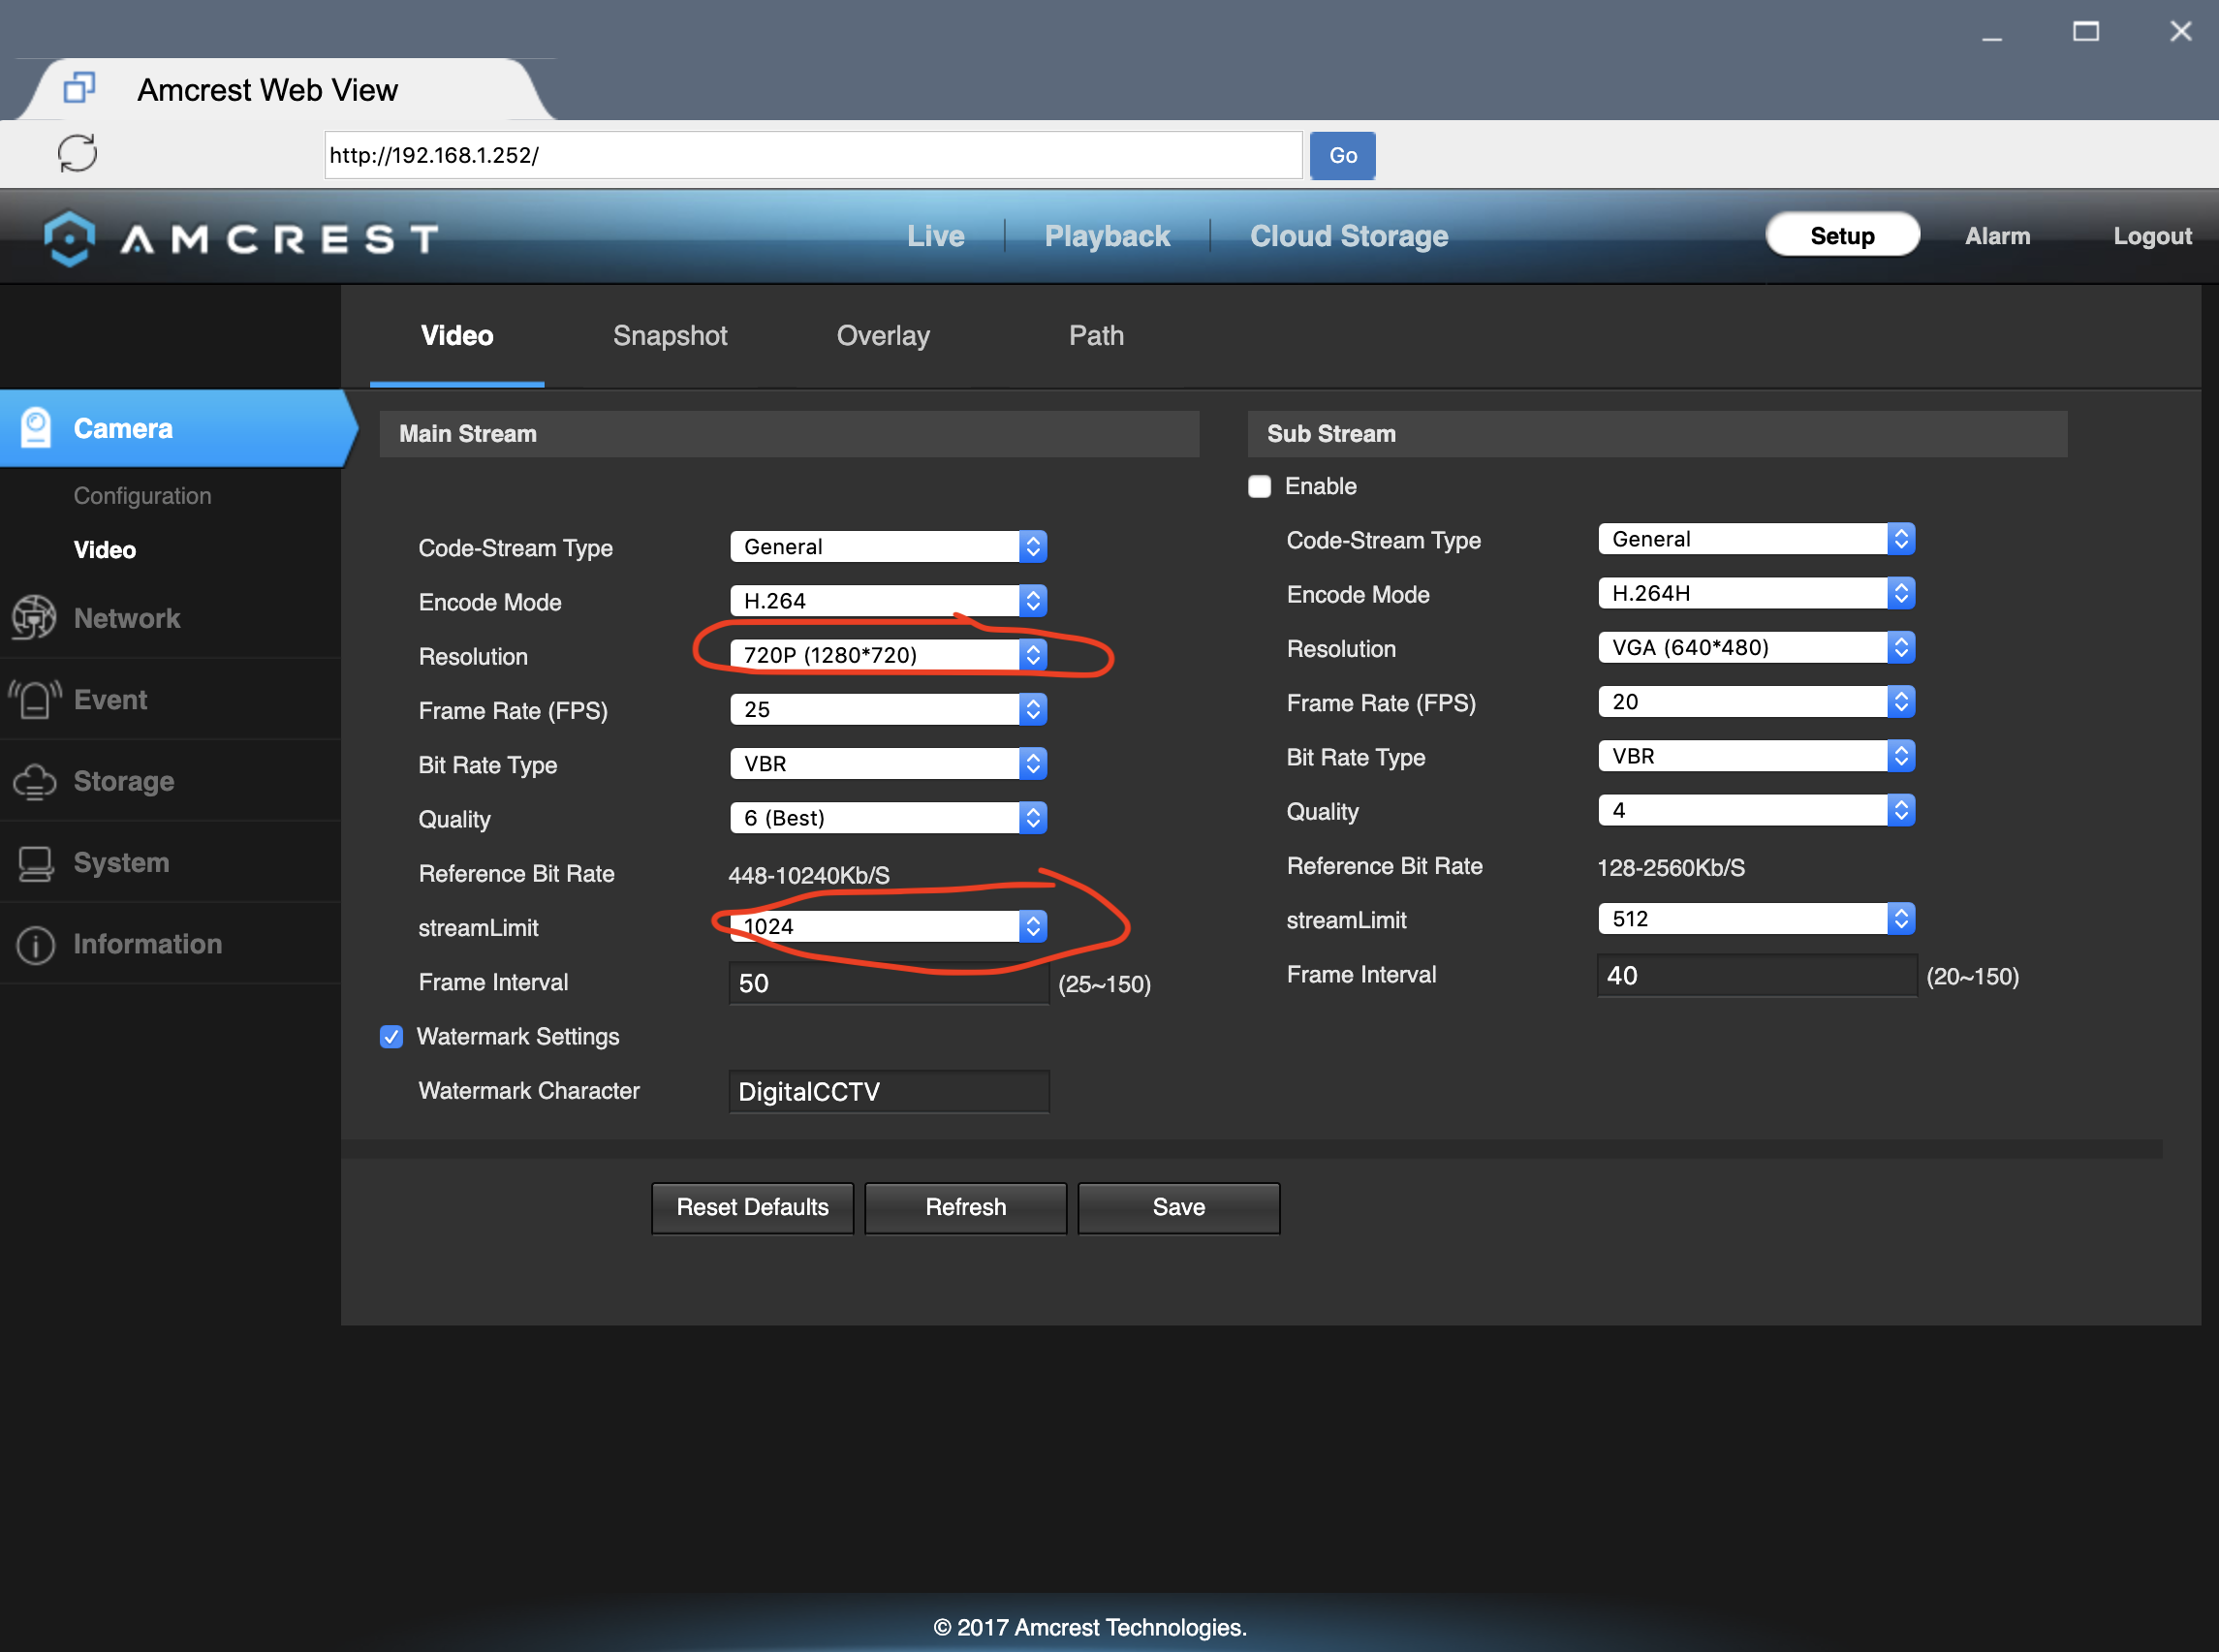Click Main Stream Frame Interval field
This screenshot has width=2219, height=1652.
click(888, 983)
